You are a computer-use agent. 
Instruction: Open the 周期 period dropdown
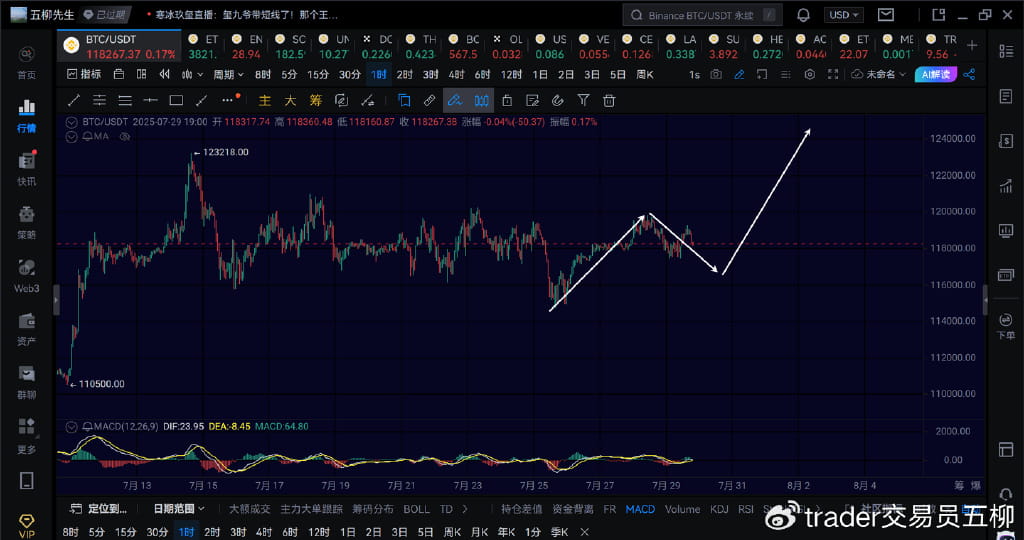[228, 74]
